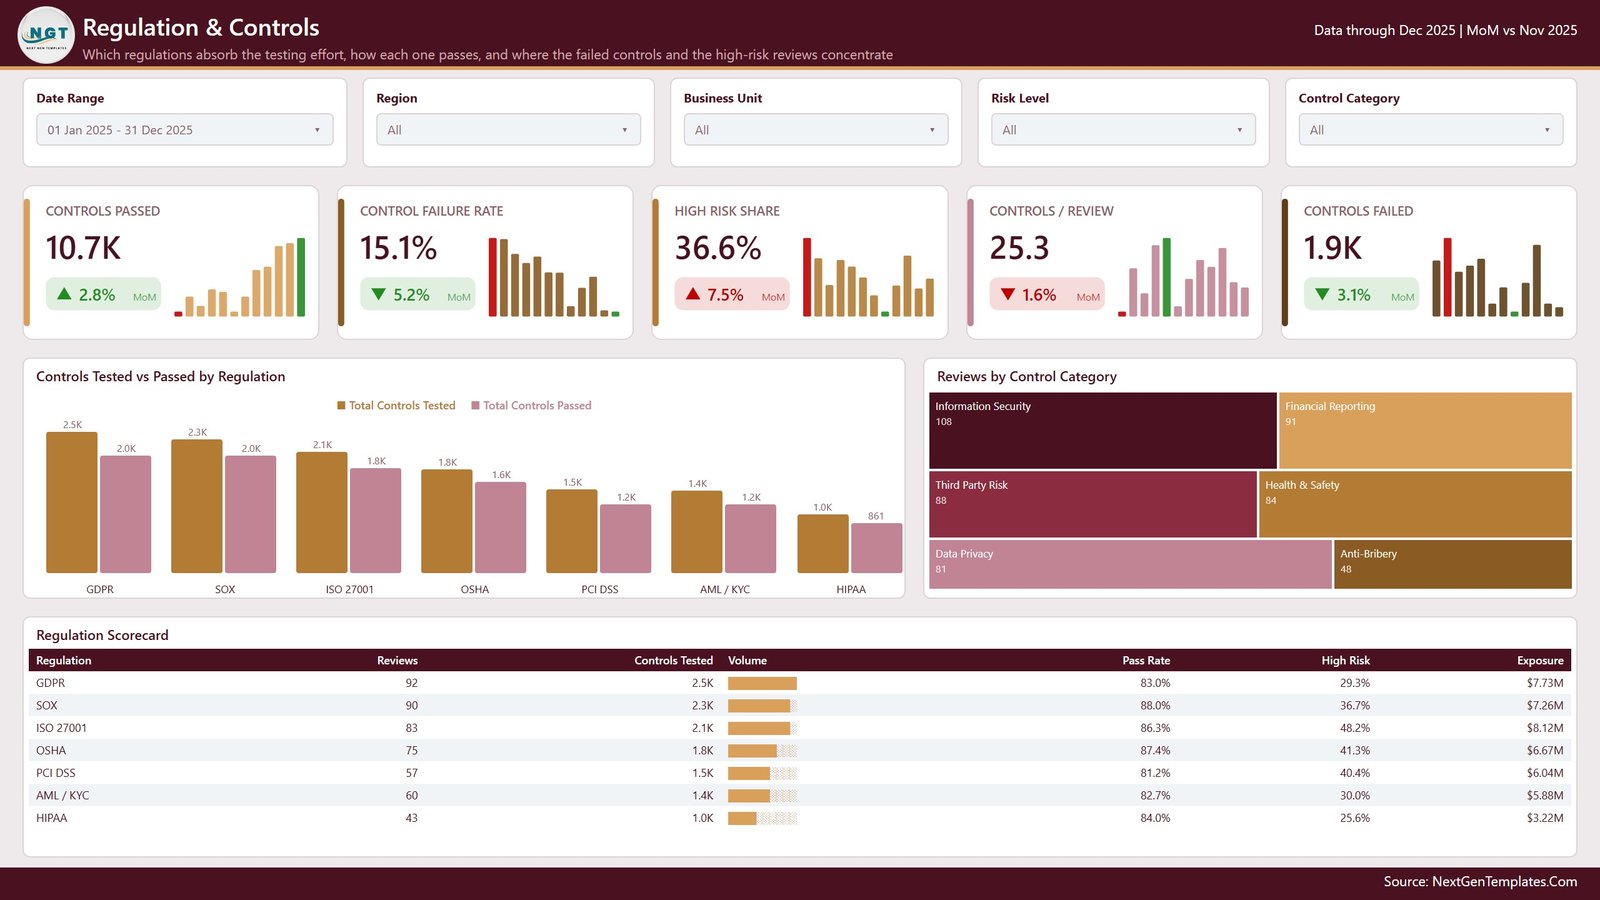1600x900 pixels.
Task: Click the Data through Dec 2025 header note
Action: [x=1445, y=30]
